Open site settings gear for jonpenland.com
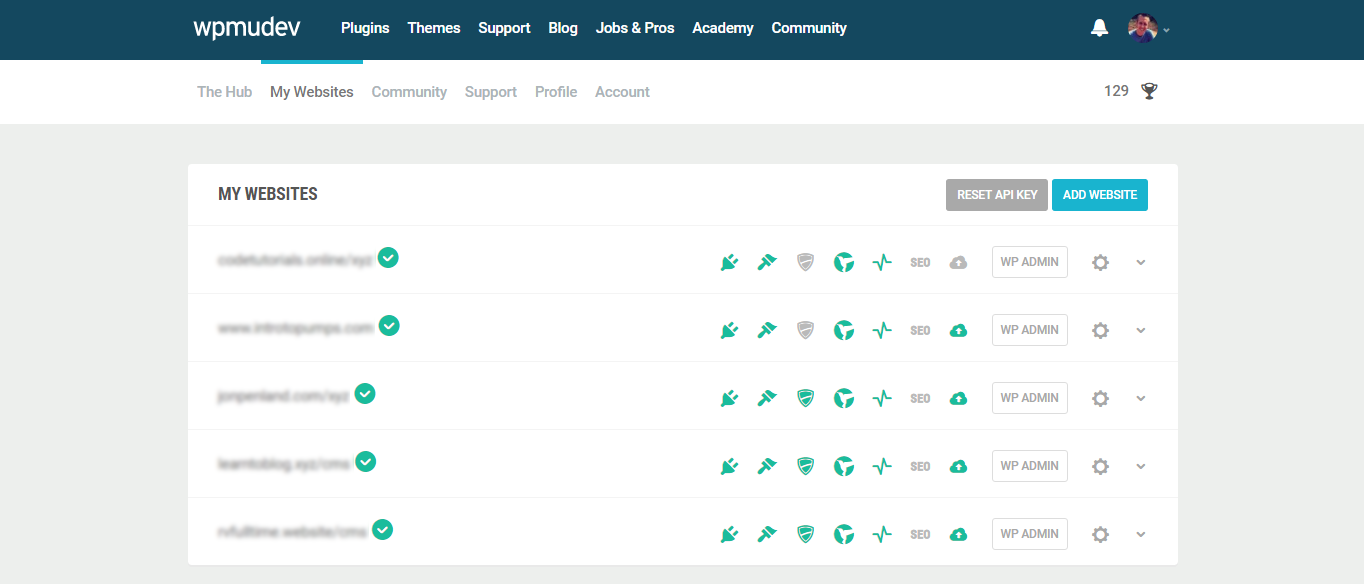The height and width of the screenshot is (584, 1364). tap(1100, 398)
